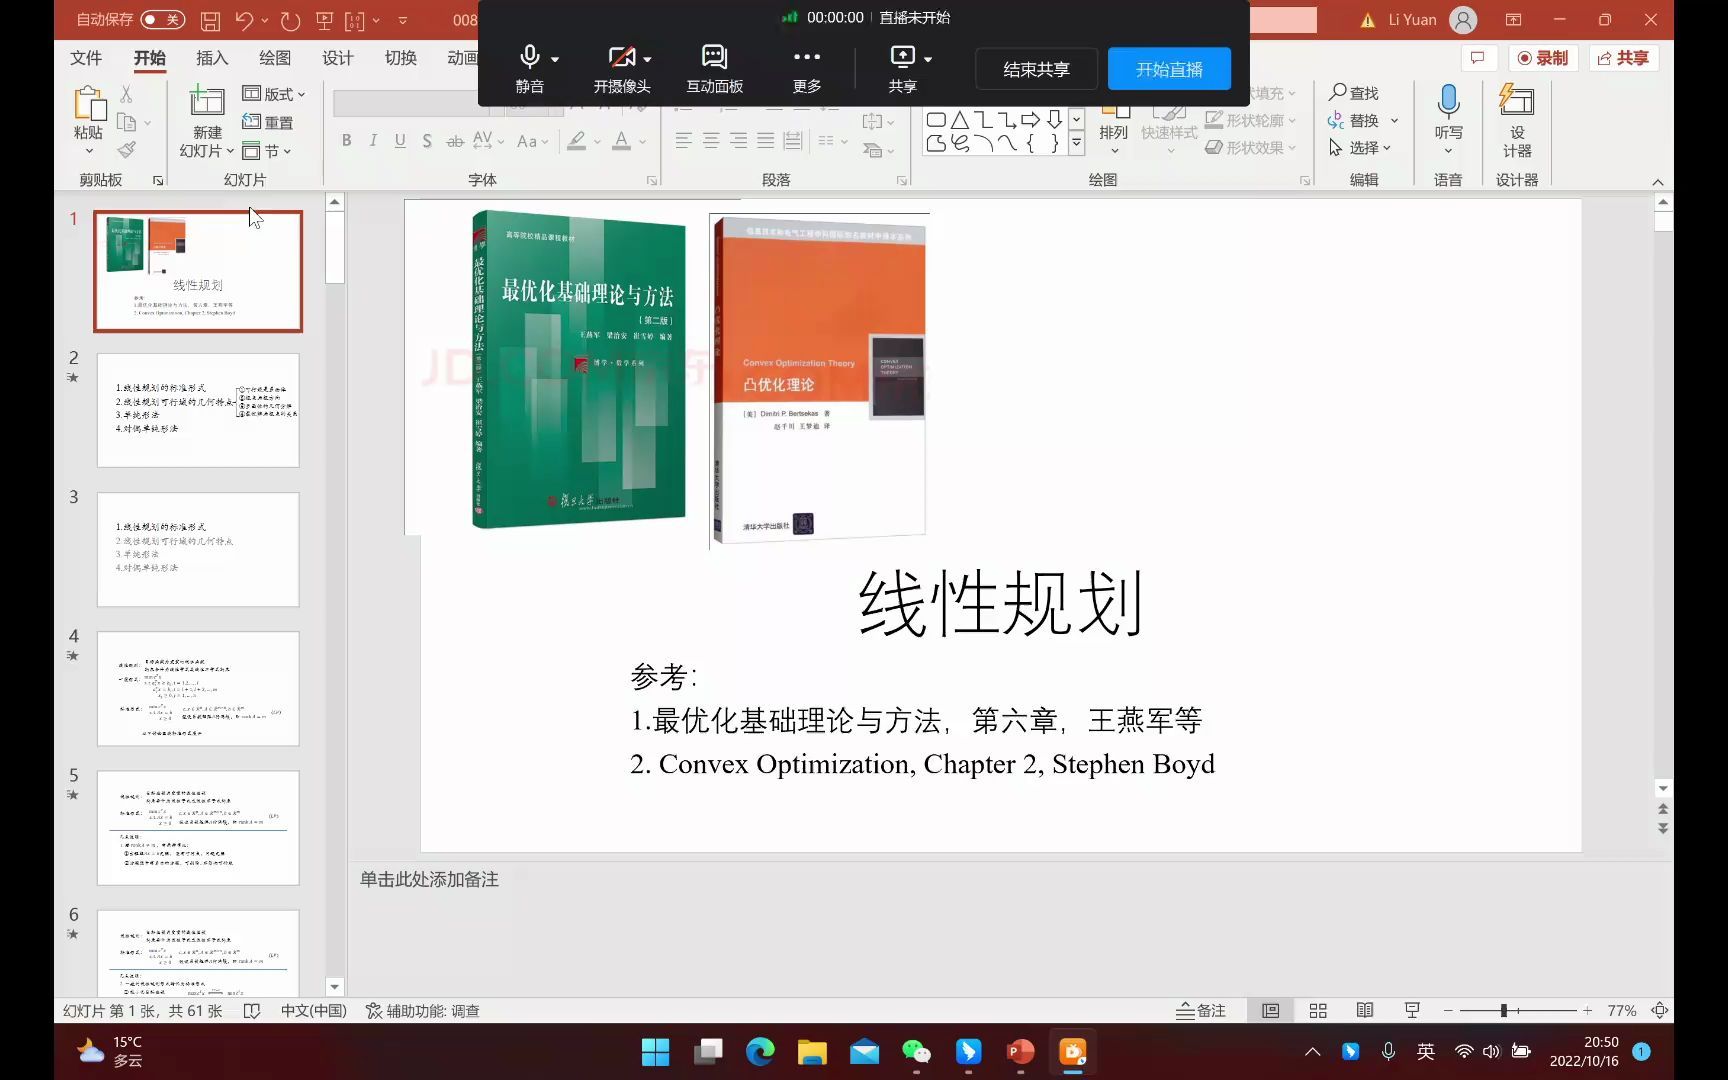Click 结束共享 to stop sharing
The width and height of the screenshot is (1728, 1080).
coord(1036,69)
